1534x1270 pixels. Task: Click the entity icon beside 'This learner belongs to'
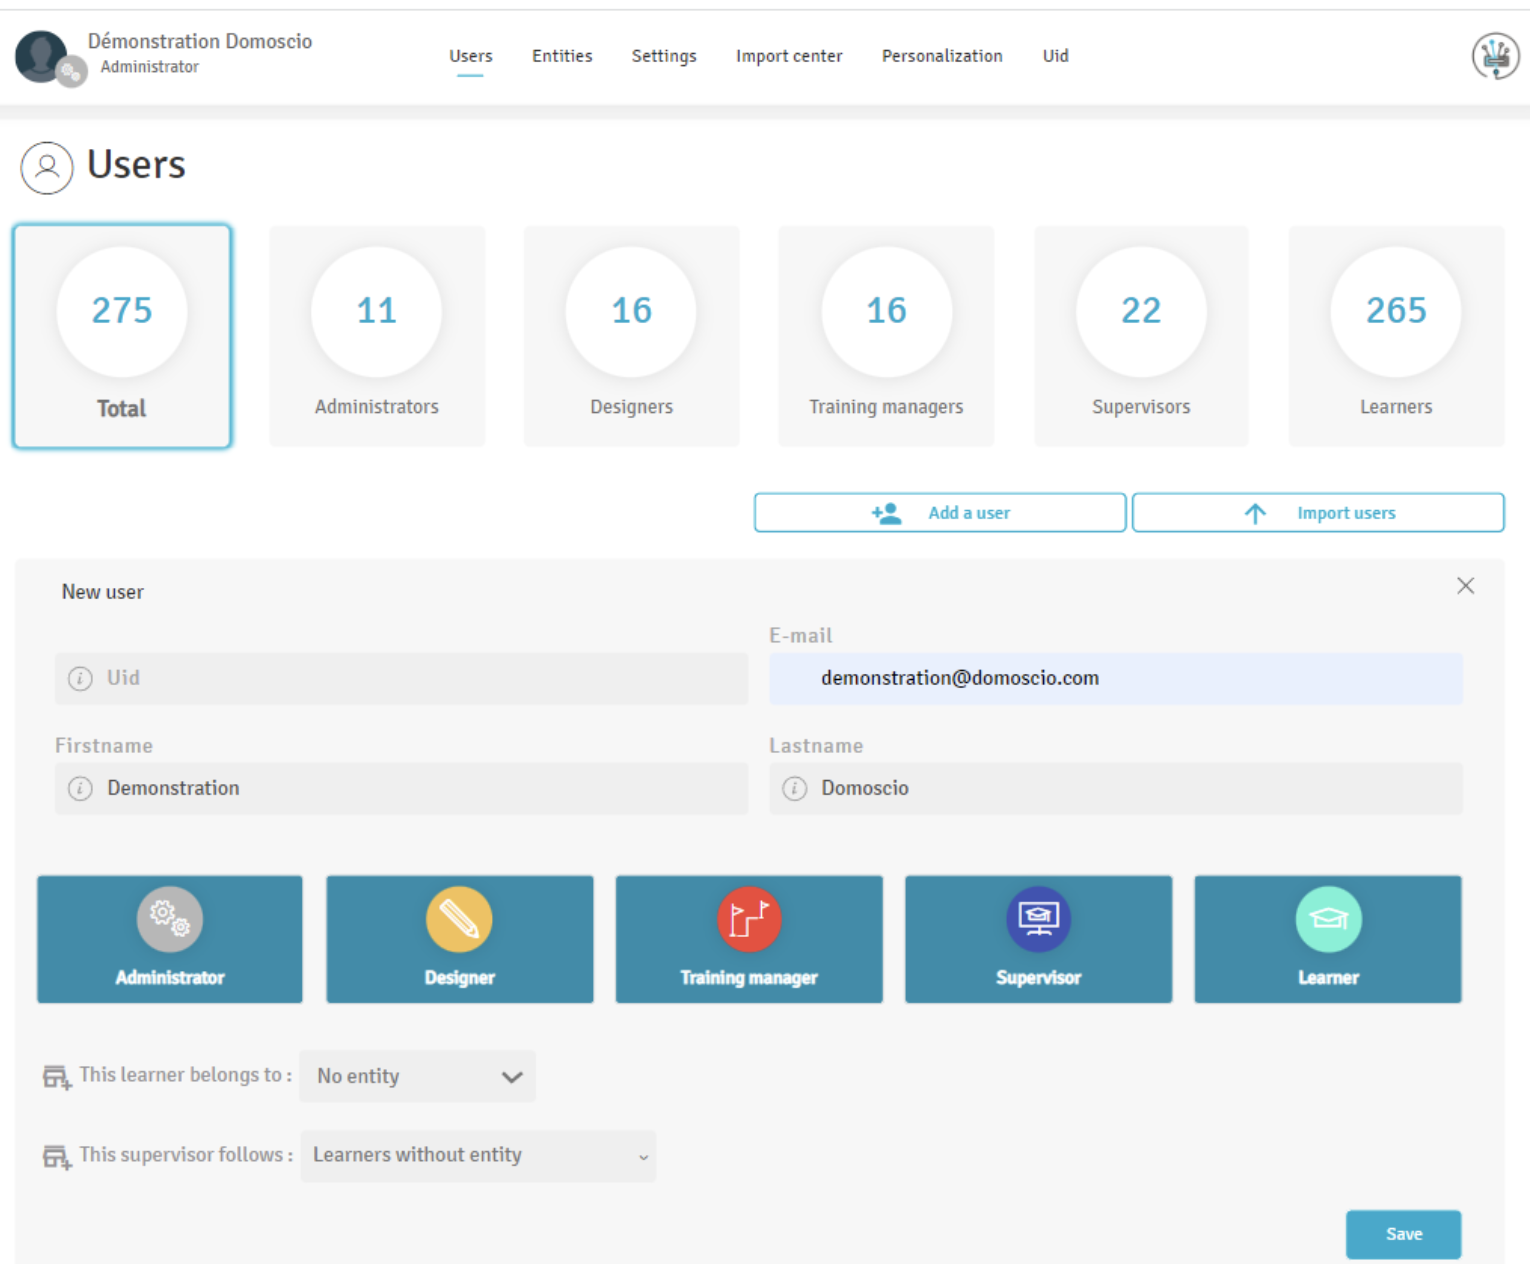click(57, 1079)
